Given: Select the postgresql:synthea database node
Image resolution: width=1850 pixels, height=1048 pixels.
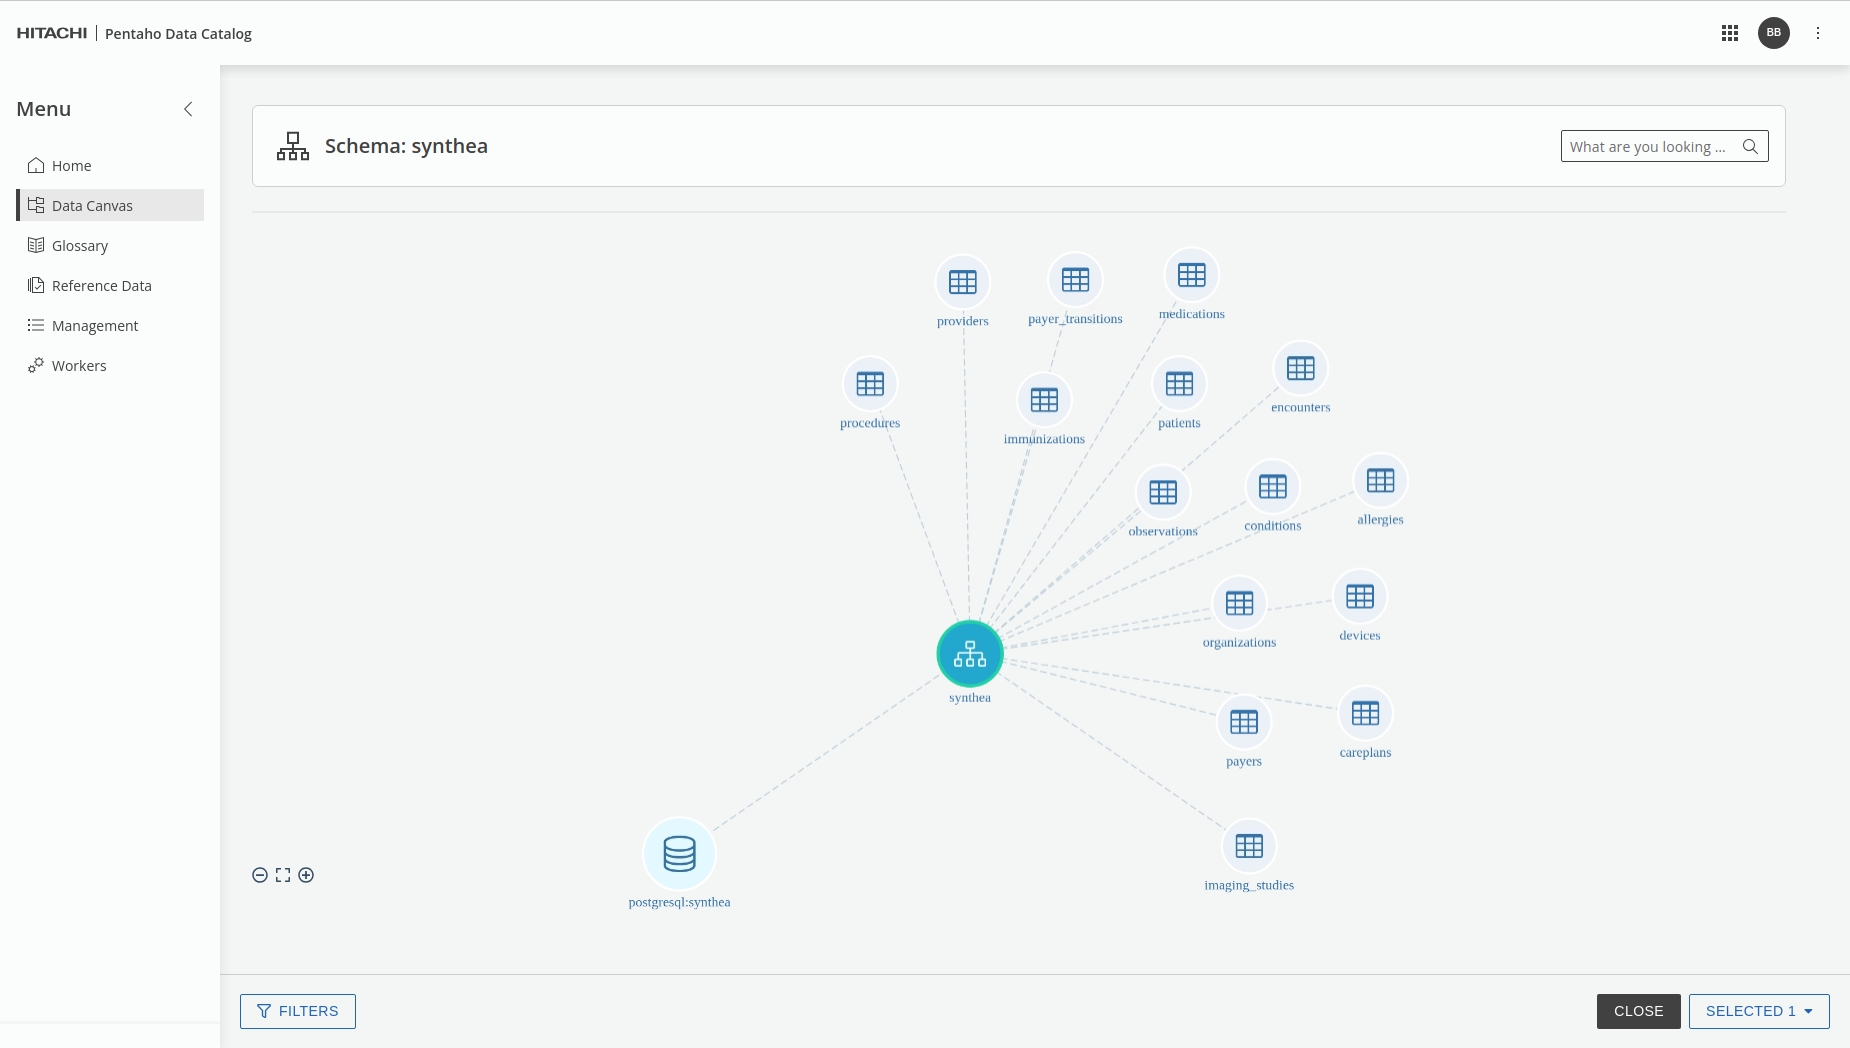Looking at the screenshot, I should click(x=679, y=854).
